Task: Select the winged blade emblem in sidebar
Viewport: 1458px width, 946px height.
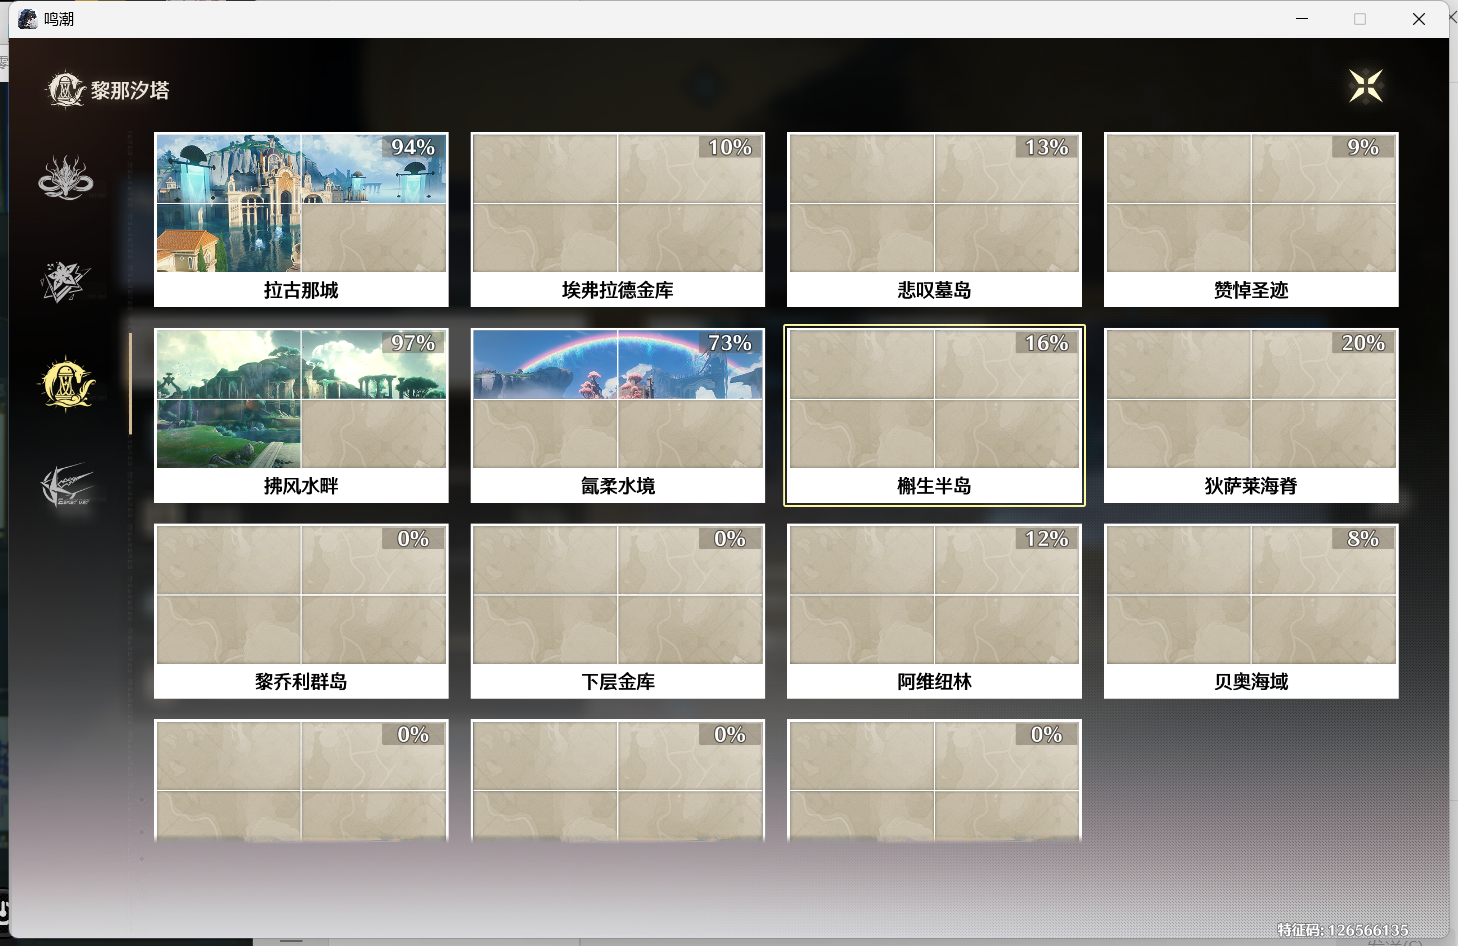Action: point(66,486)
